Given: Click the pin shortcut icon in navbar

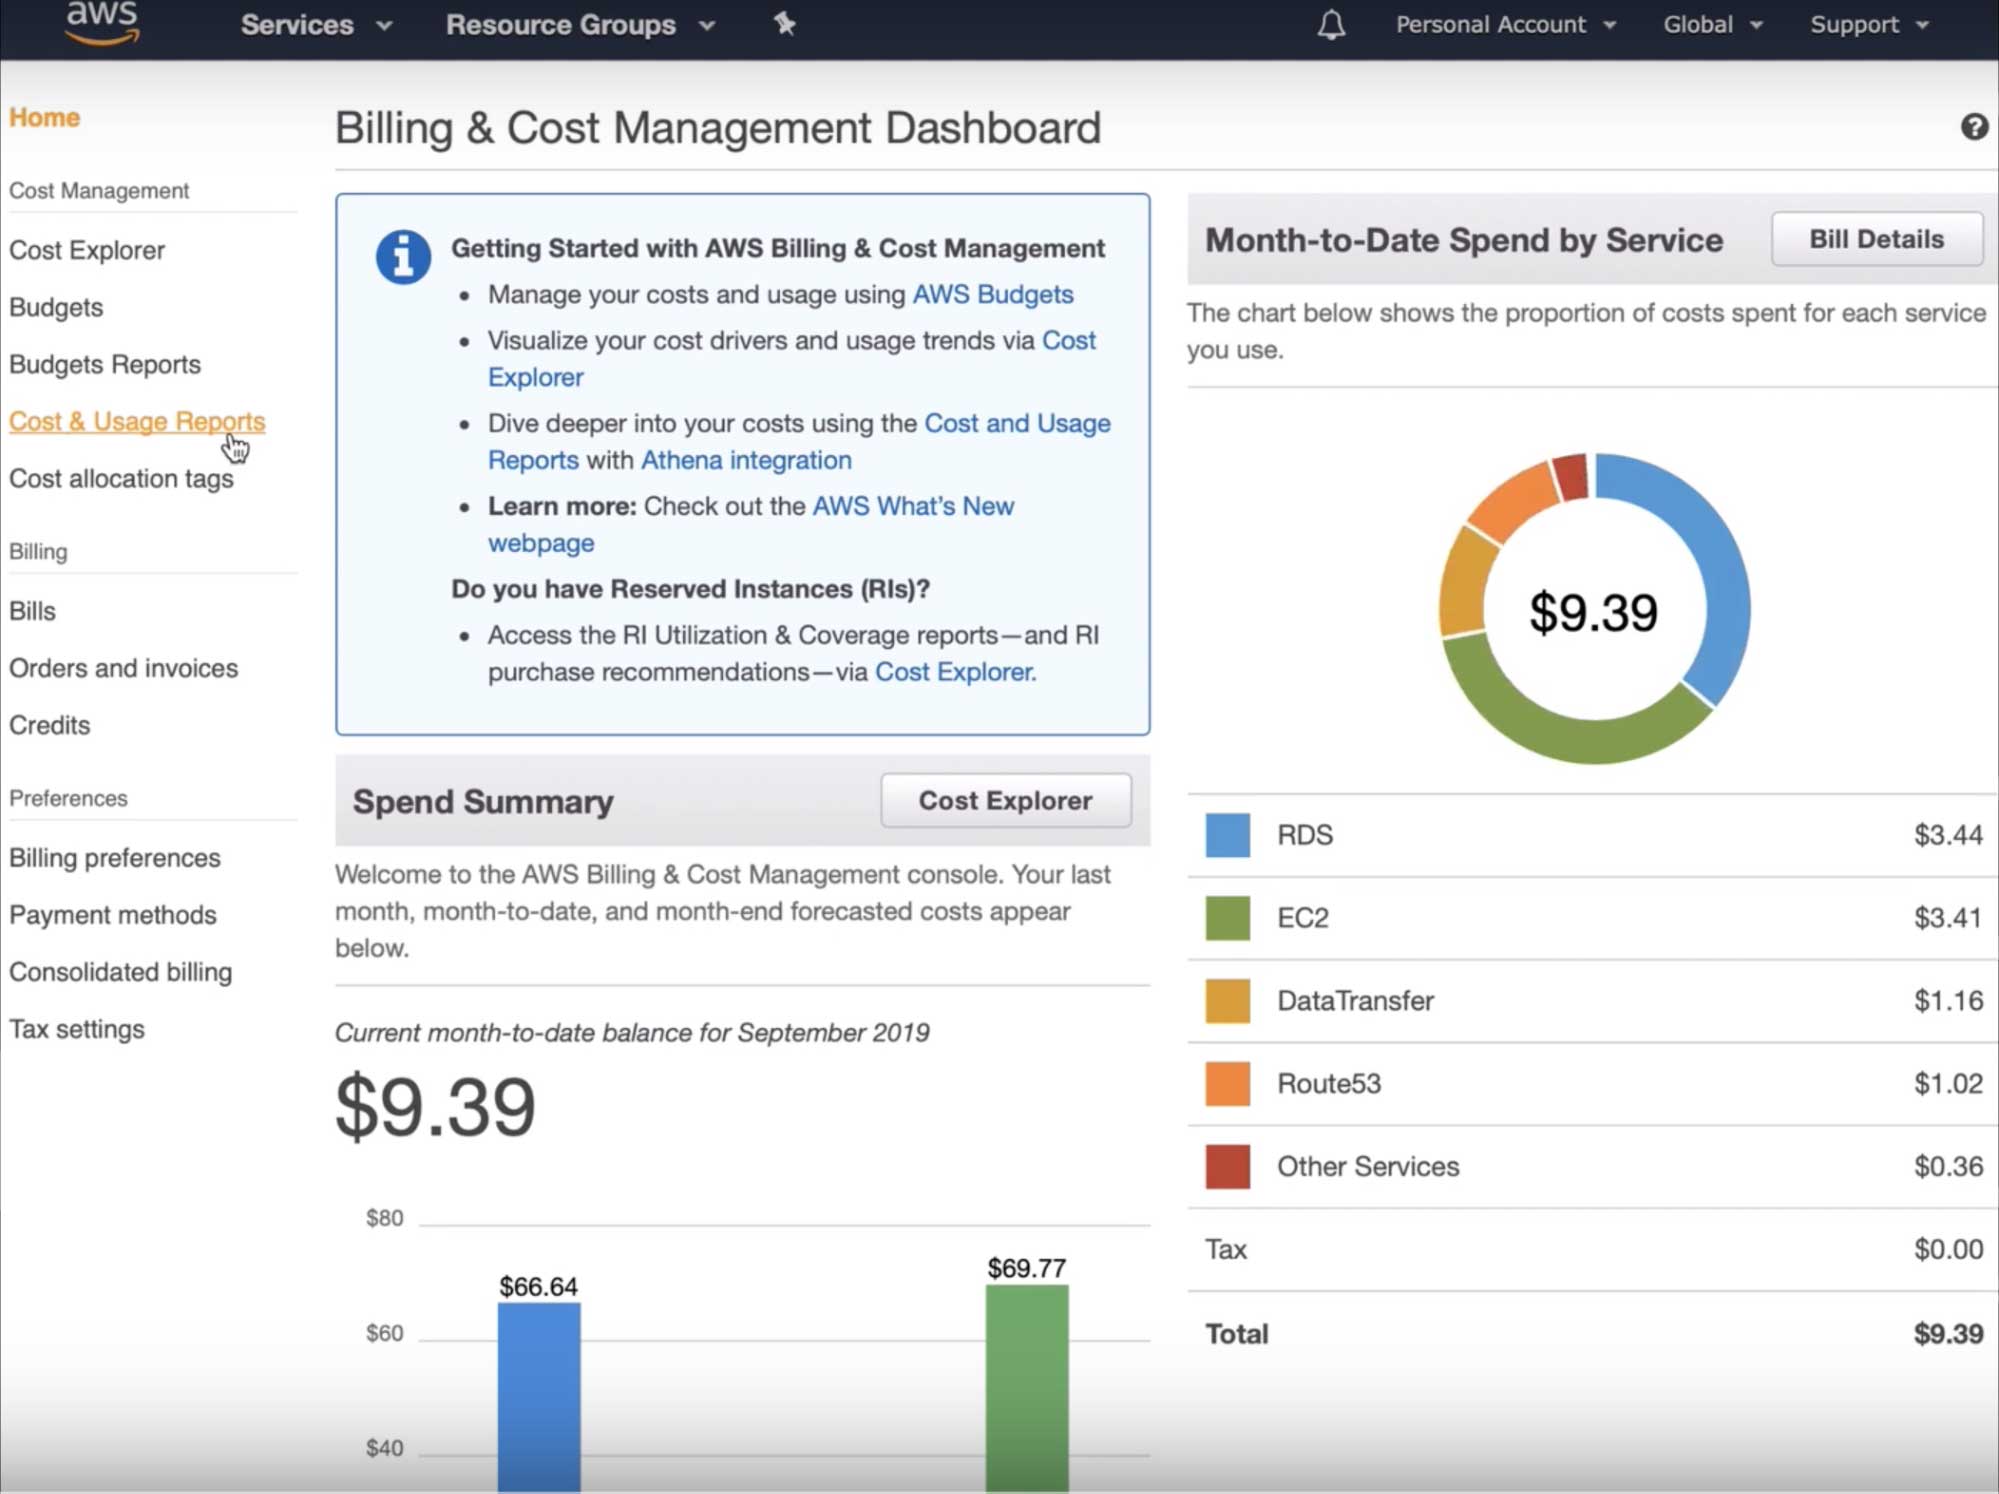Looking at the screenshot, I should tap(785, 24).
